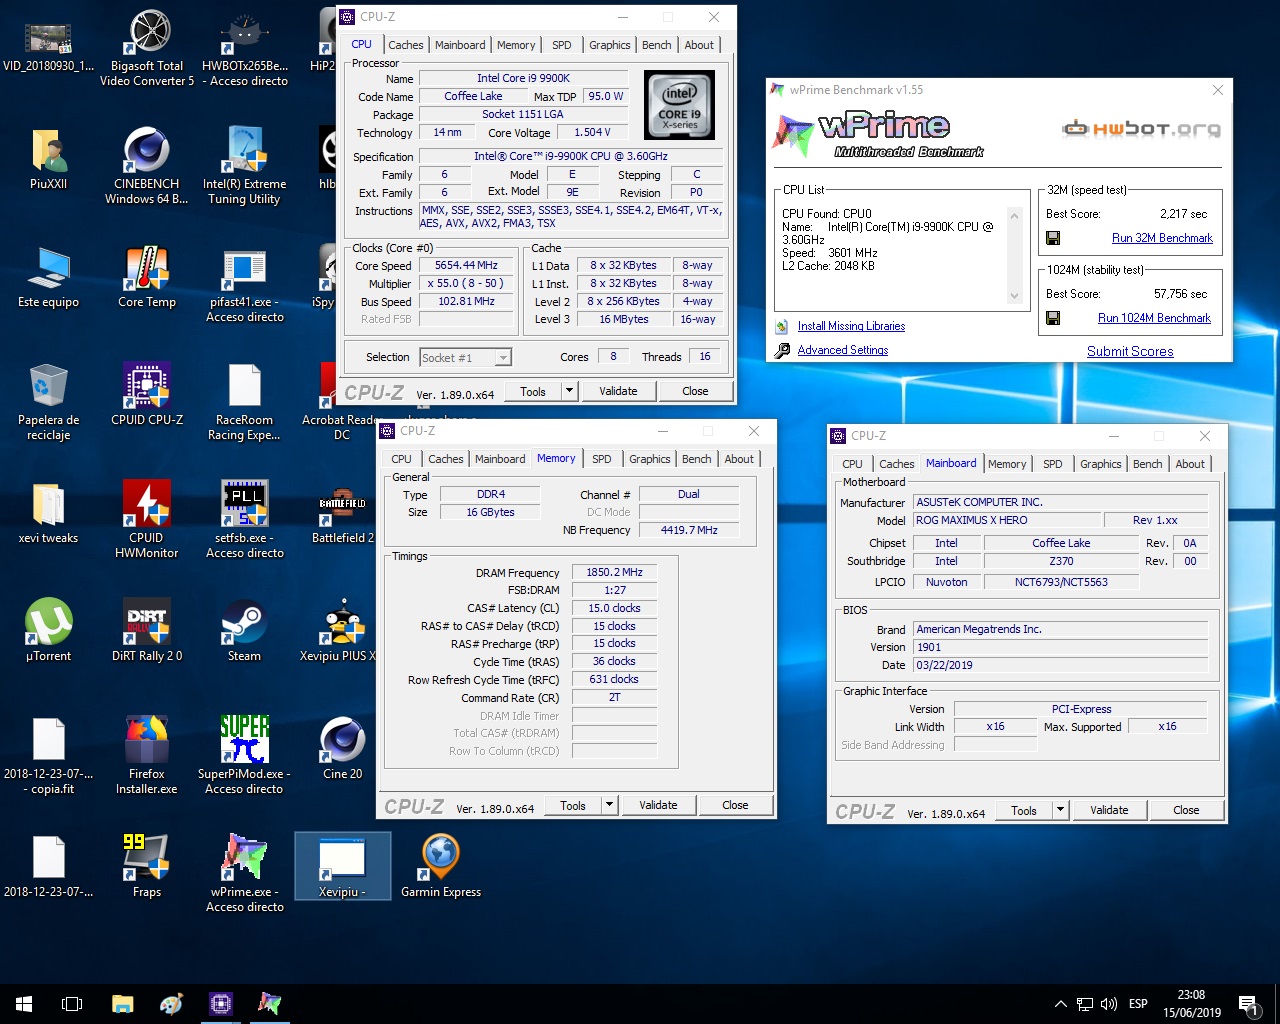
Task: Open About tab in Mainboard CPU-Z window
Action: click(1190, 464)
